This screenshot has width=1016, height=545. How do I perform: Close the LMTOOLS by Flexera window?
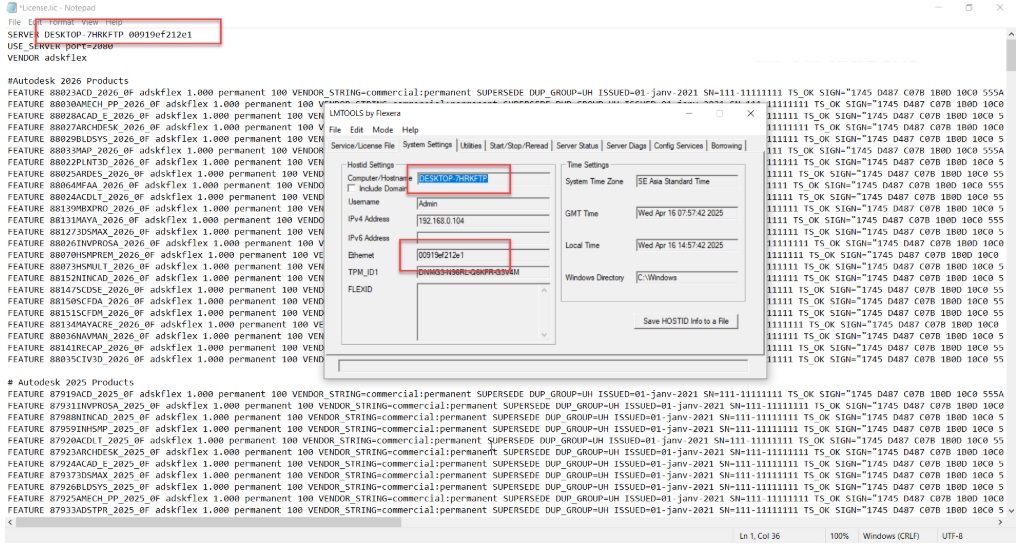pos(751,113)
